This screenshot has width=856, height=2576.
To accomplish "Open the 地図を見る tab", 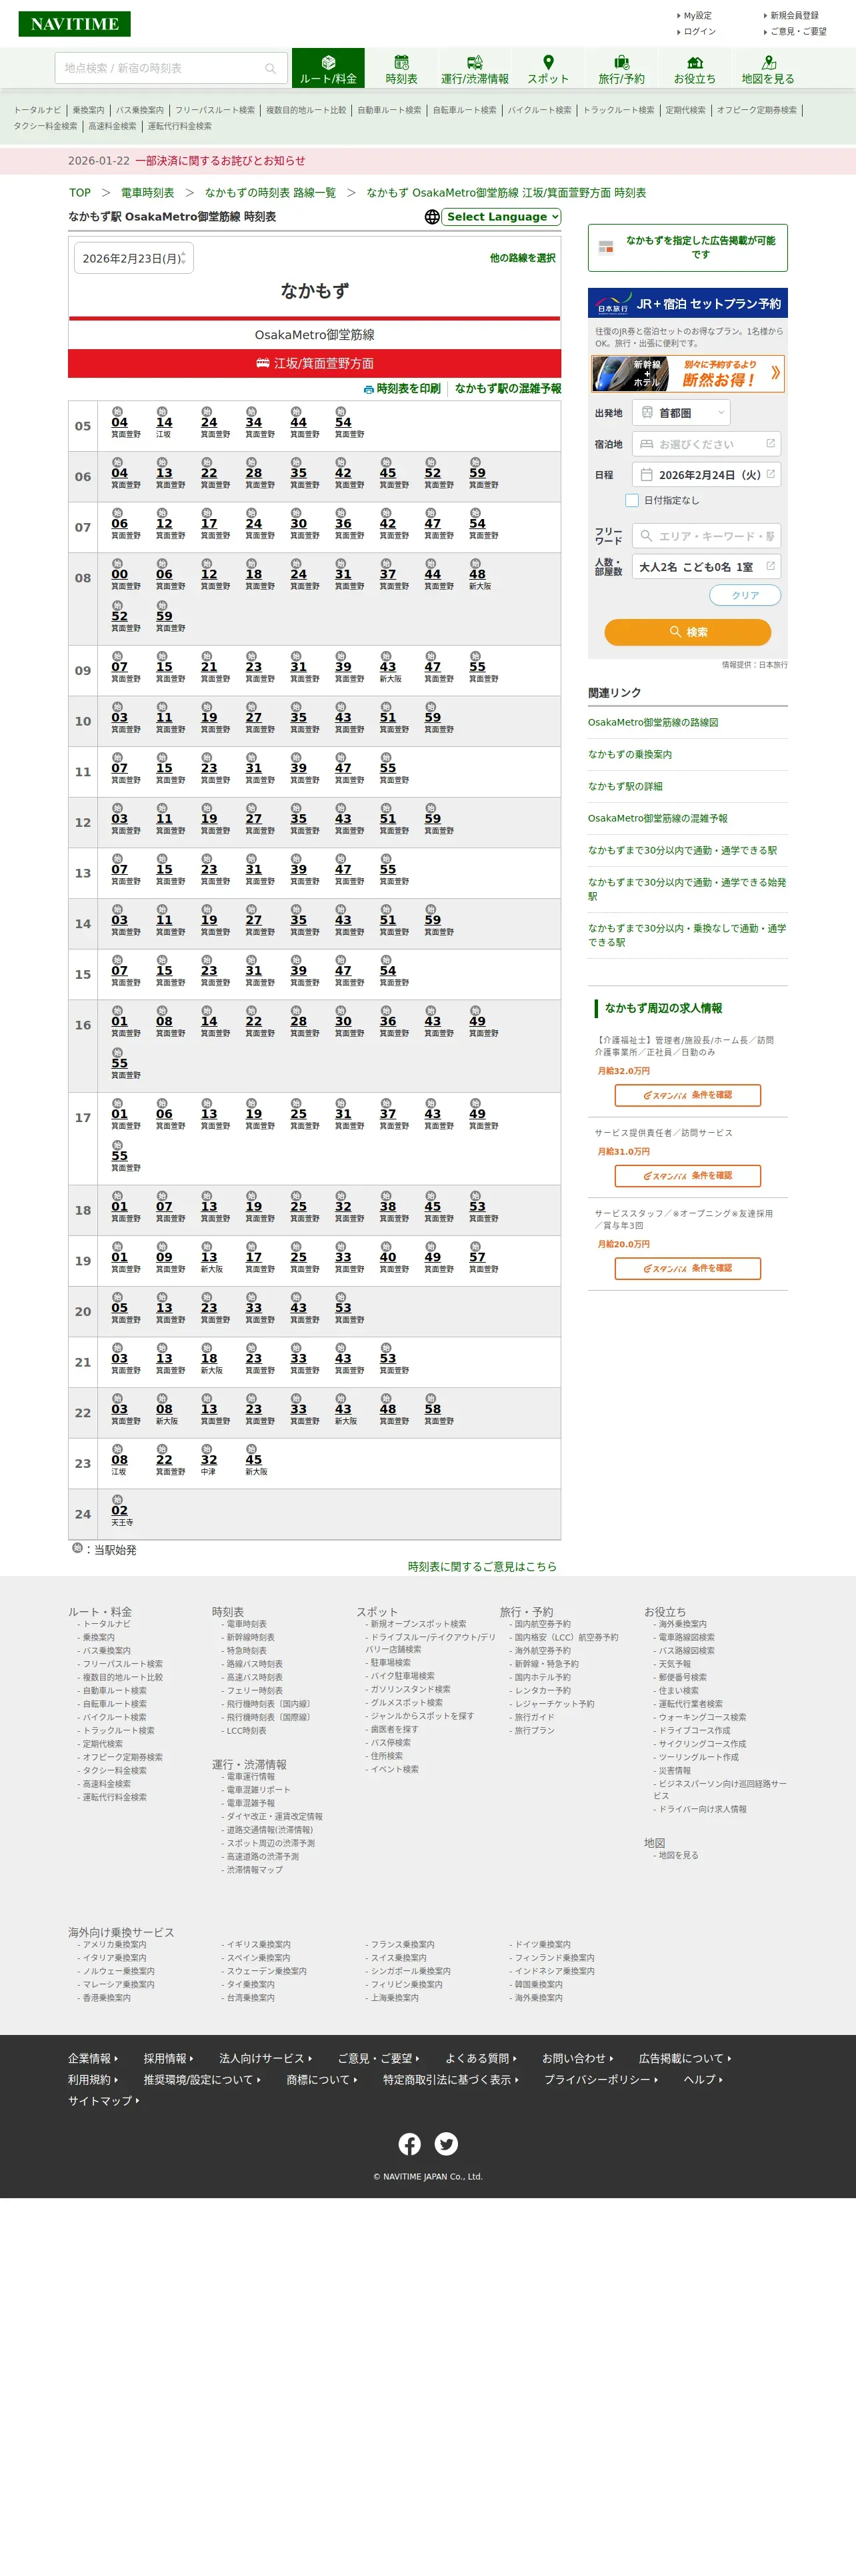I will pyautogui.click(x=768, y=69).
